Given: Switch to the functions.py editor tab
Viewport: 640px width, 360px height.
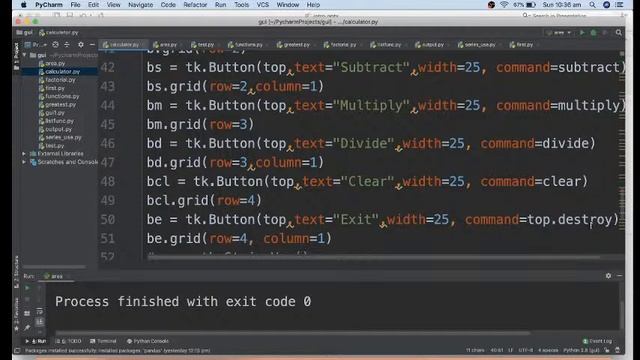Looking at the screenshot, I should (246, 44).
